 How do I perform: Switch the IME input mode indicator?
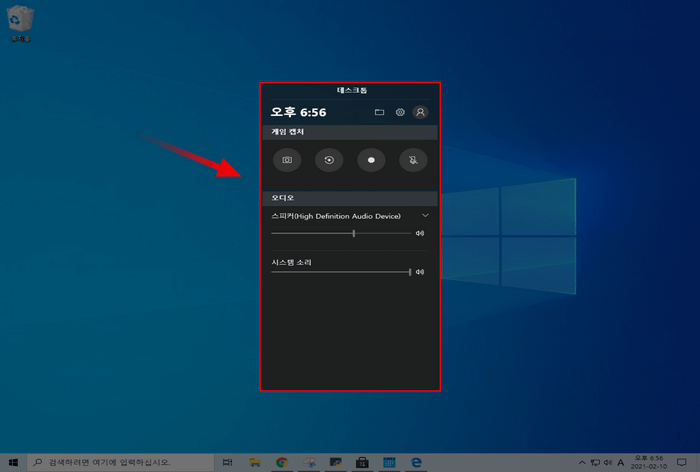[x=621, y=463]
